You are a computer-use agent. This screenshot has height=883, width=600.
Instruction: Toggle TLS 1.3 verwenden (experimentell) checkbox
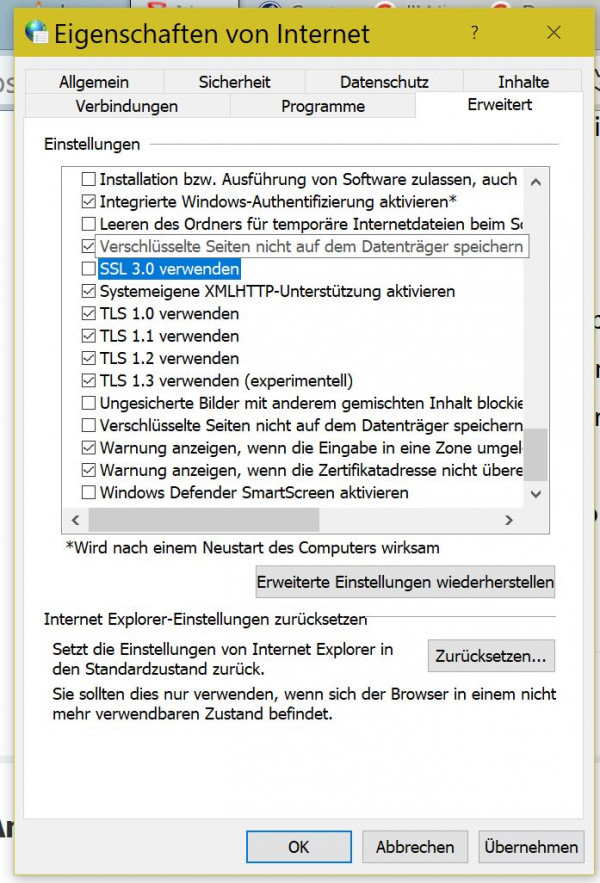(x=88, y=381)
